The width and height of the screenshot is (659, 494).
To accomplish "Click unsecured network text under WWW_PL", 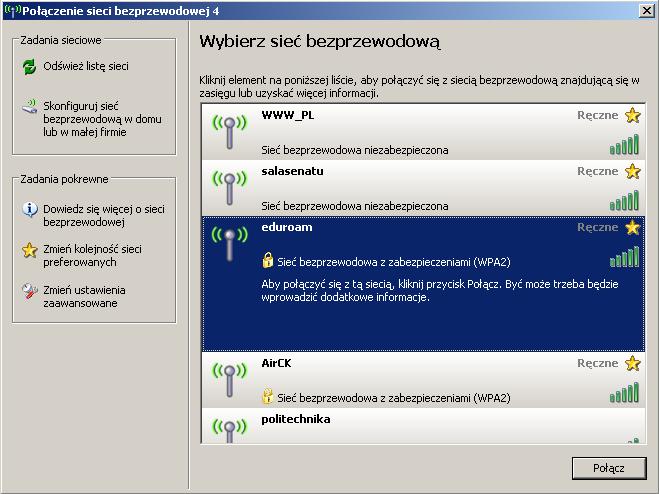I will point(355,150).
